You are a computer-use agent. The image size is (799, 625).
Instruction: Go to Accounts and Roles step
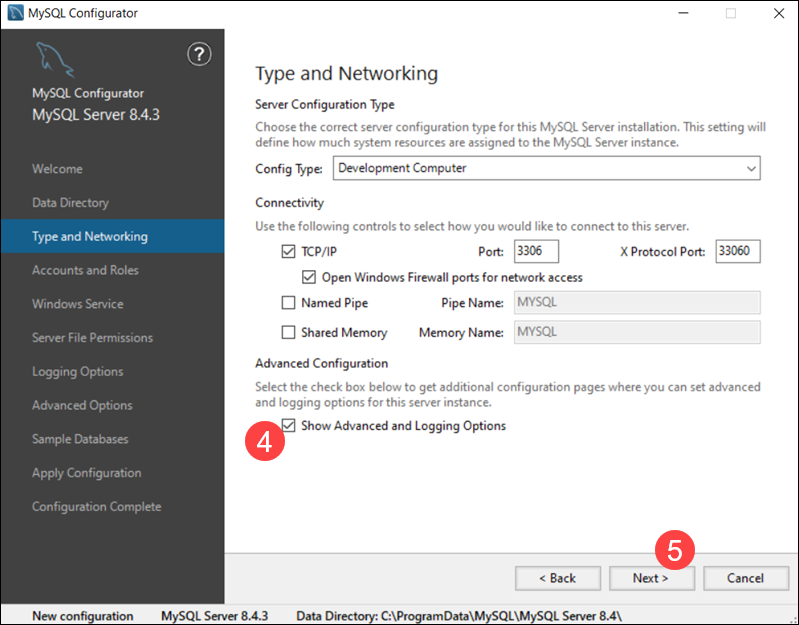[85, 270]
